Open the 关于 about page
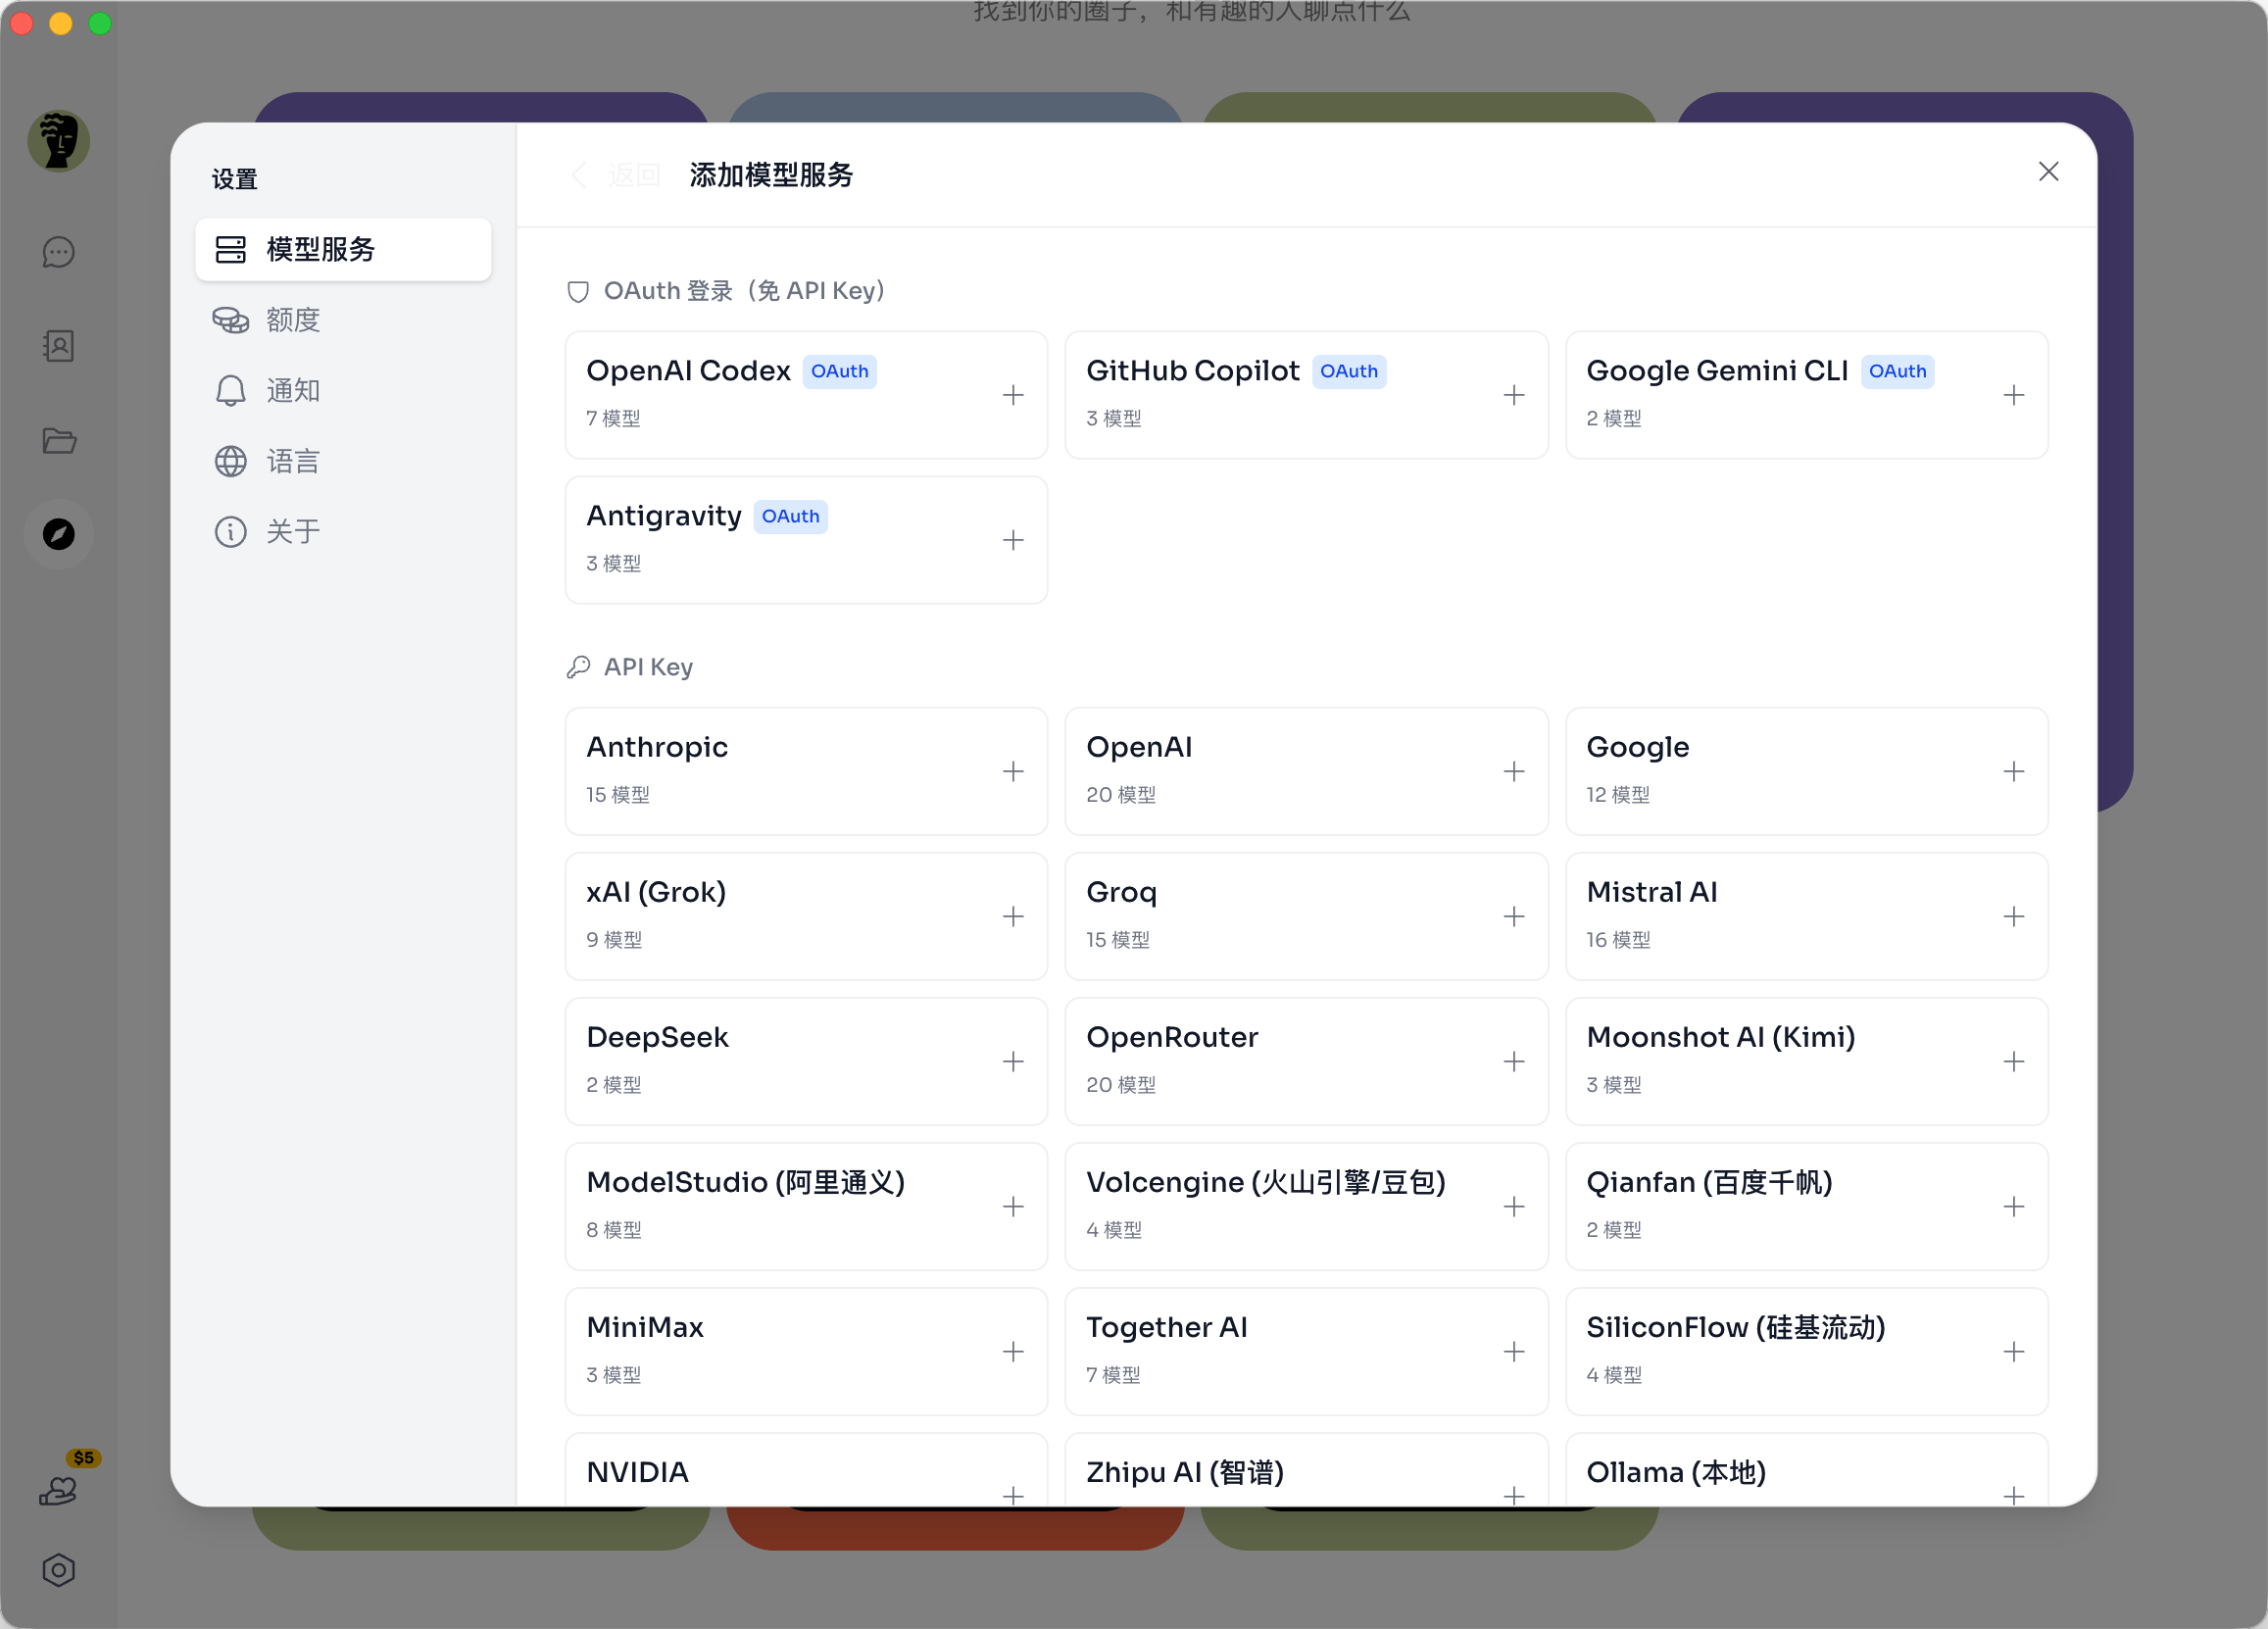This screenshot has height=1629, width=2268. 292,531
